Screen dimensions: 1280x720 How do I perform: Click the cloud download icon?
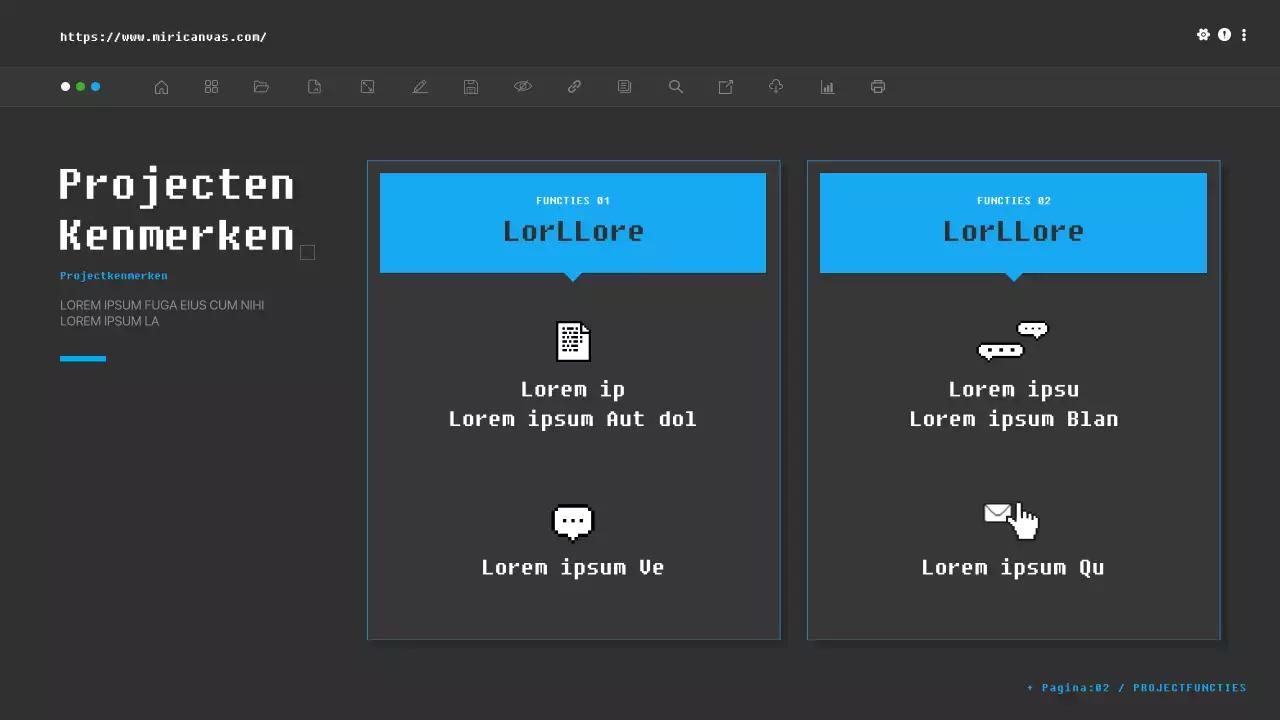[x=776, y=87]
